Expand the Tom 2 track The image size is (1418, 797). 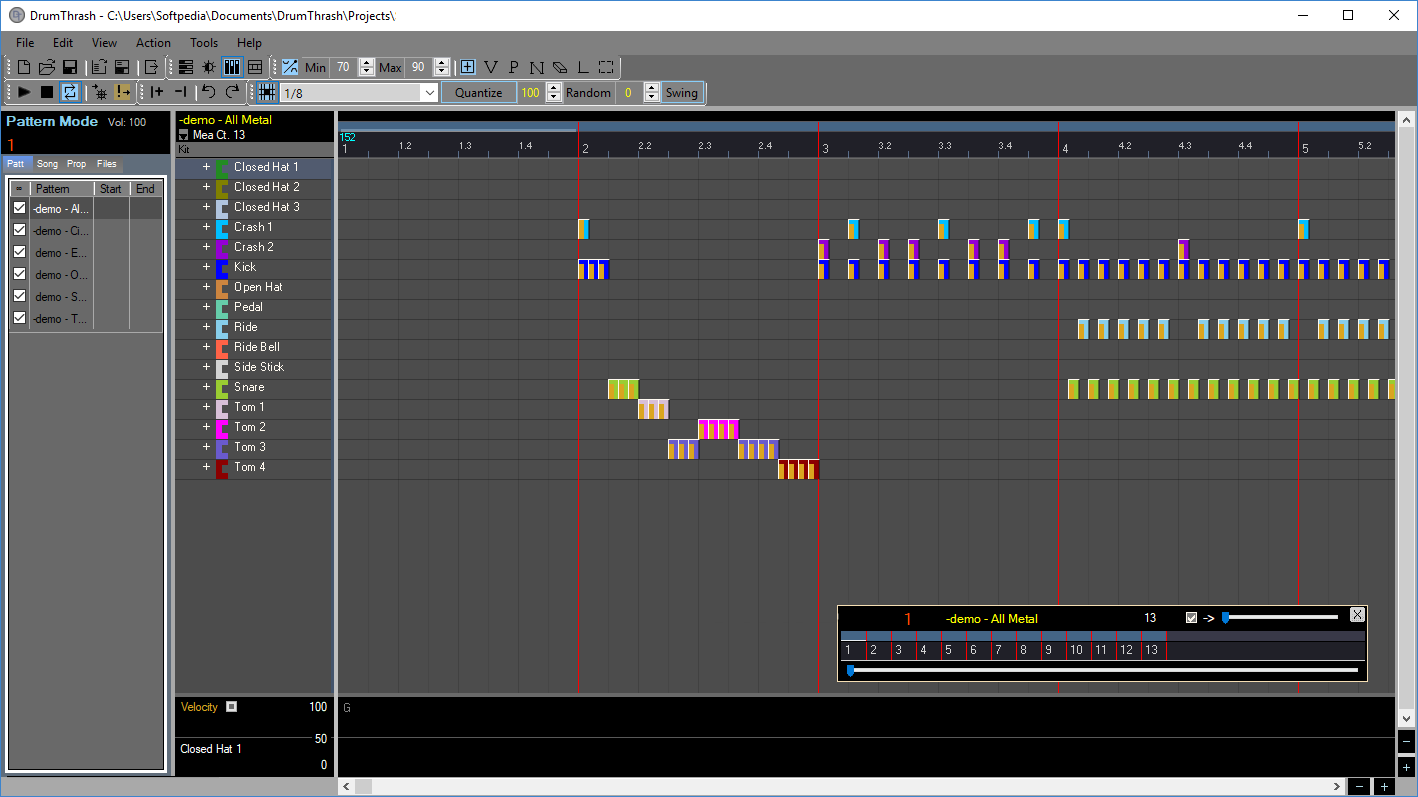pyautogui.click(x=207, y=427)
